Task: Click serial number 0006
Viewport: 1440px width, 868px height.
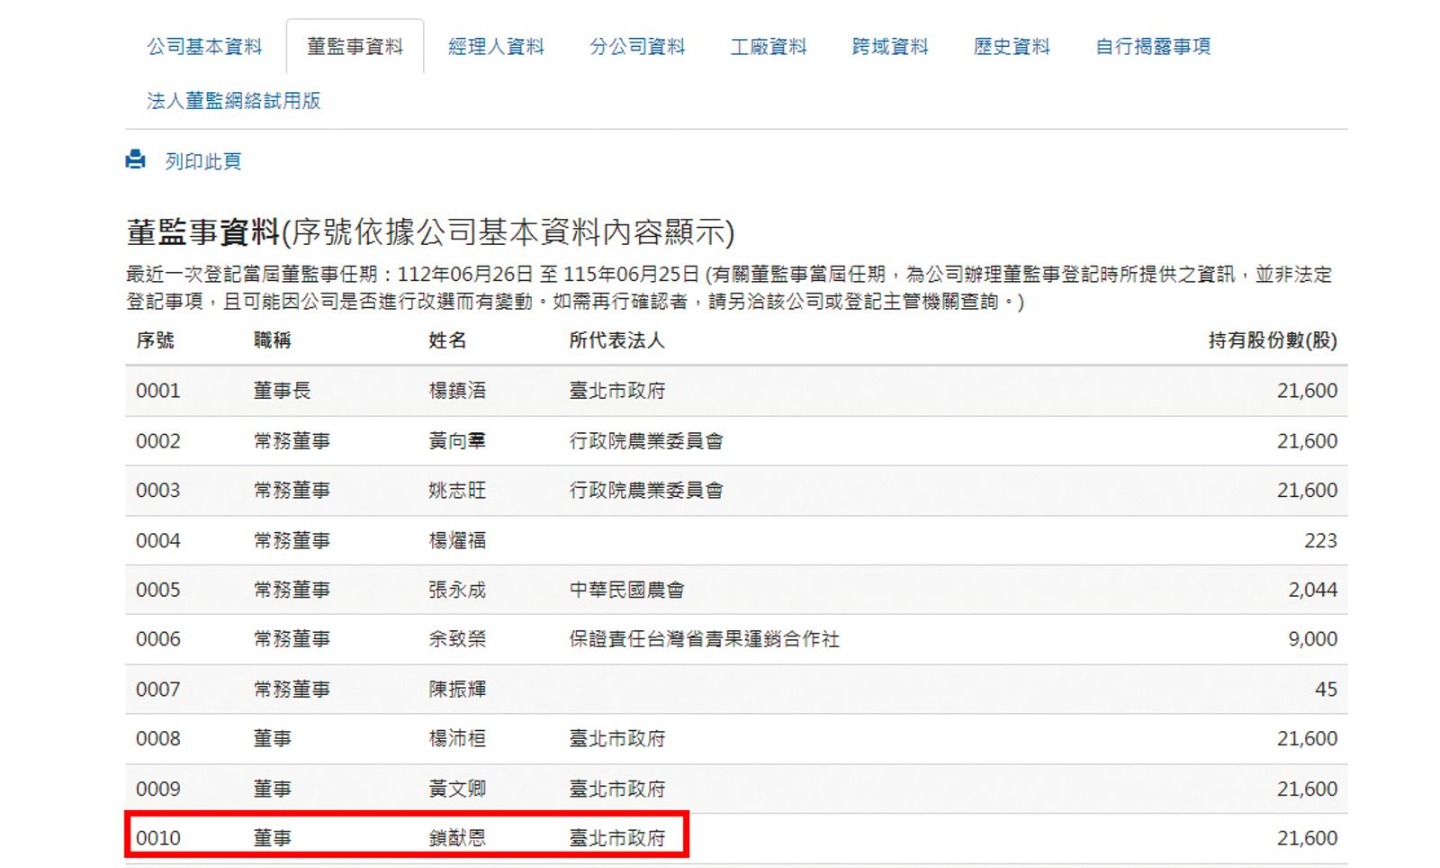Action: pyautogui.click(x=158, y=638)
